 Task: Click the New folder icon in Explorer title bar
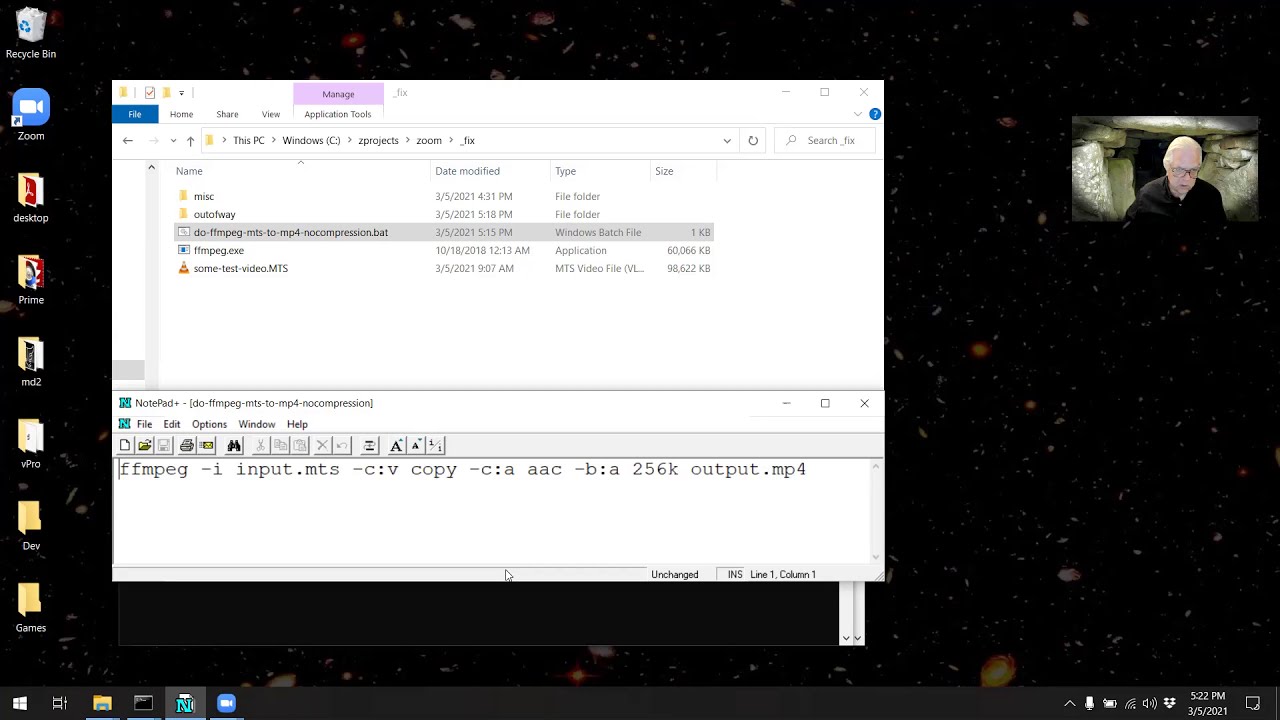point(166,93)
